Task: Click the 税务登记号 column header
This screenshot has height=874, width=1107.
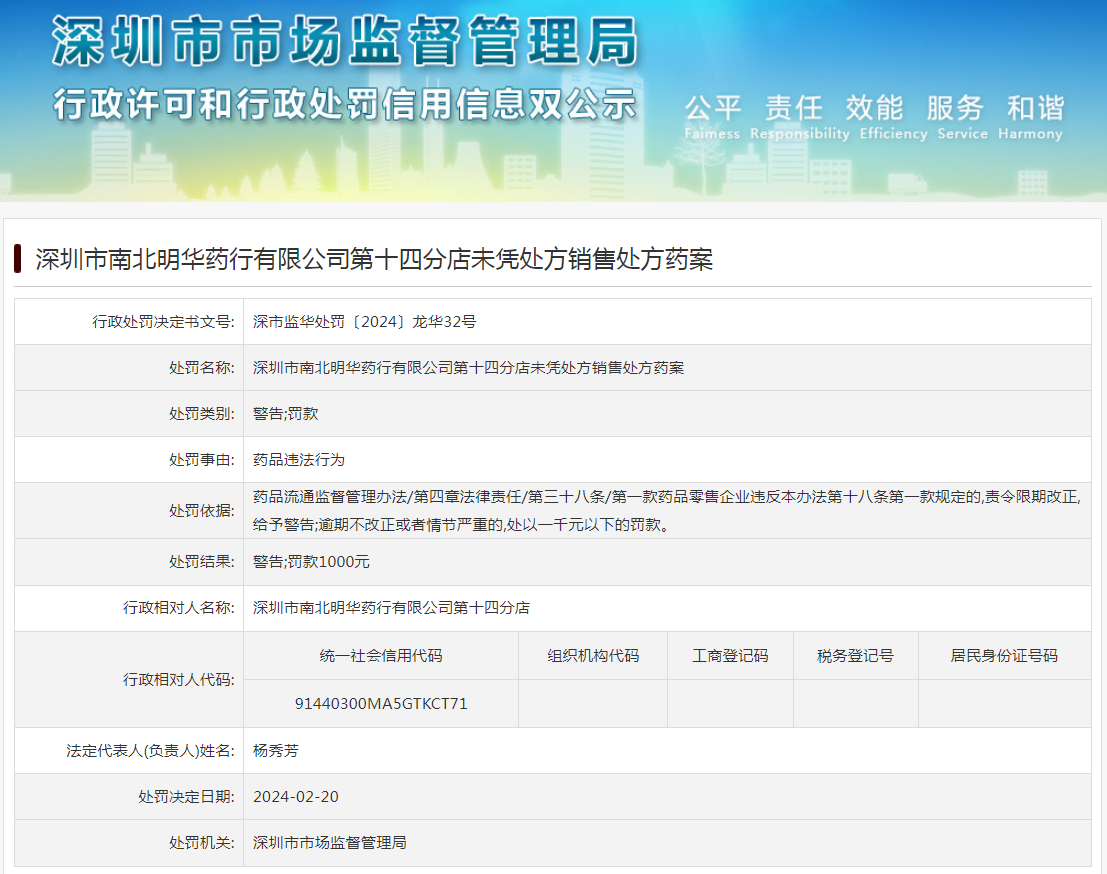Action: pyautogui.click(x=856, y=656)
